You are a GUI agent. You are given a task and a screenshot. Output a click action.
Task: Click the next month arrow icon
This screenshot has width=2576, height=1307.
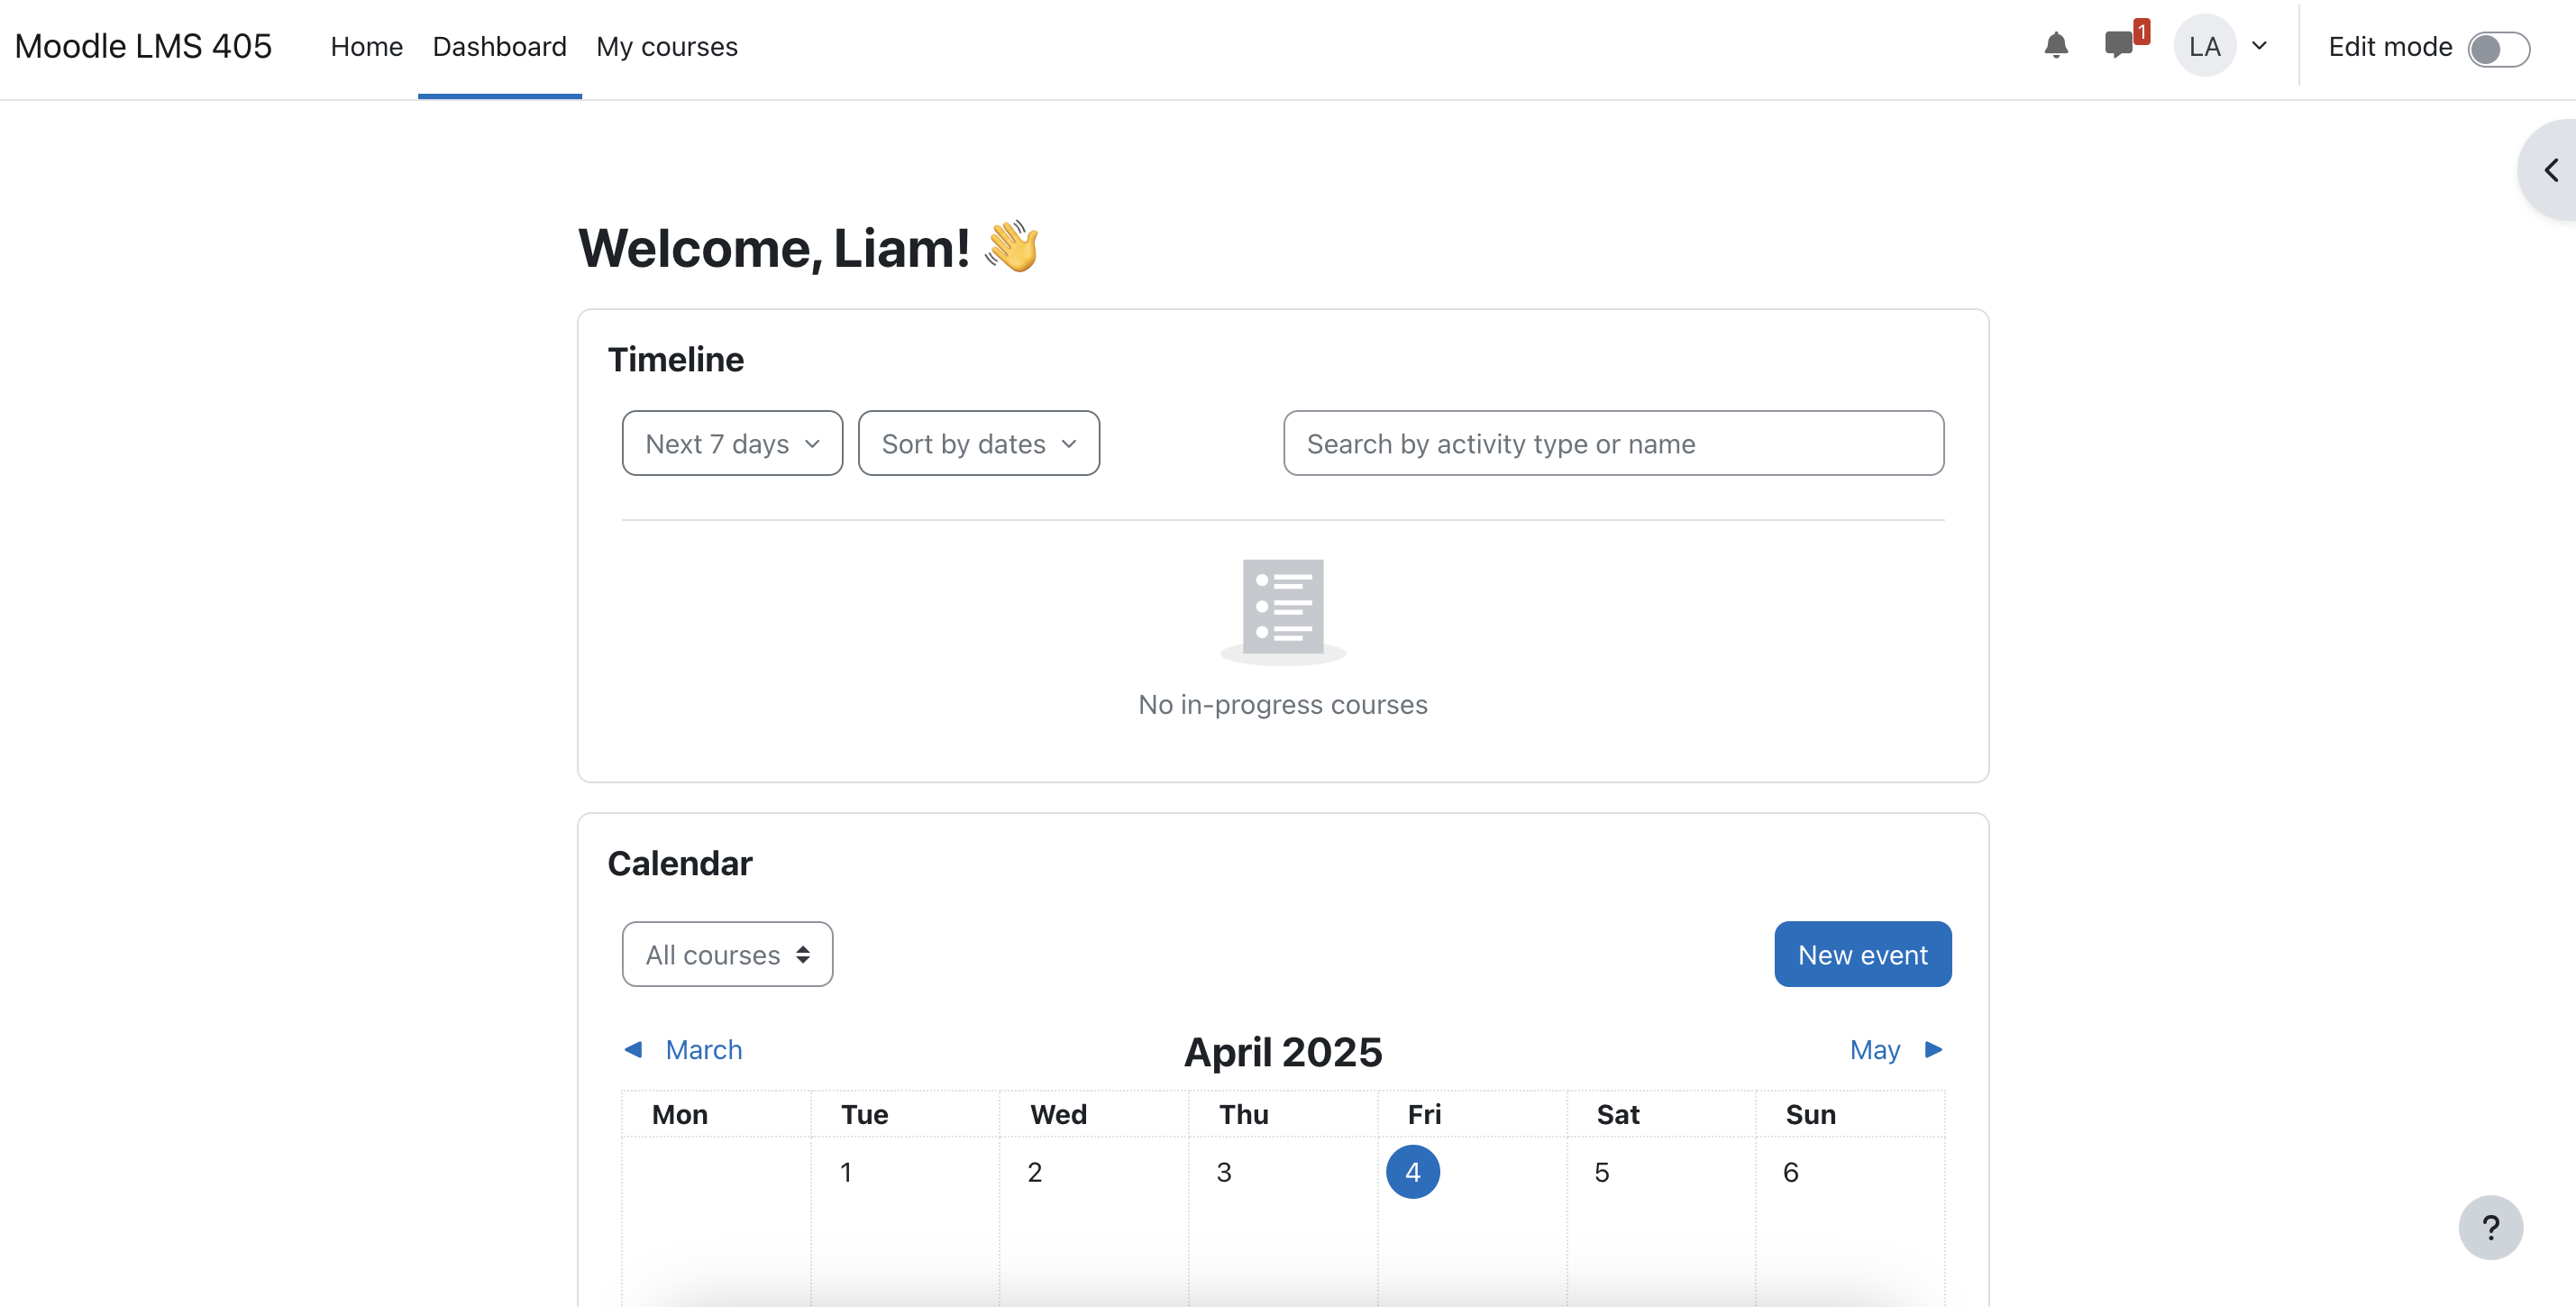pos(1933,1049)
